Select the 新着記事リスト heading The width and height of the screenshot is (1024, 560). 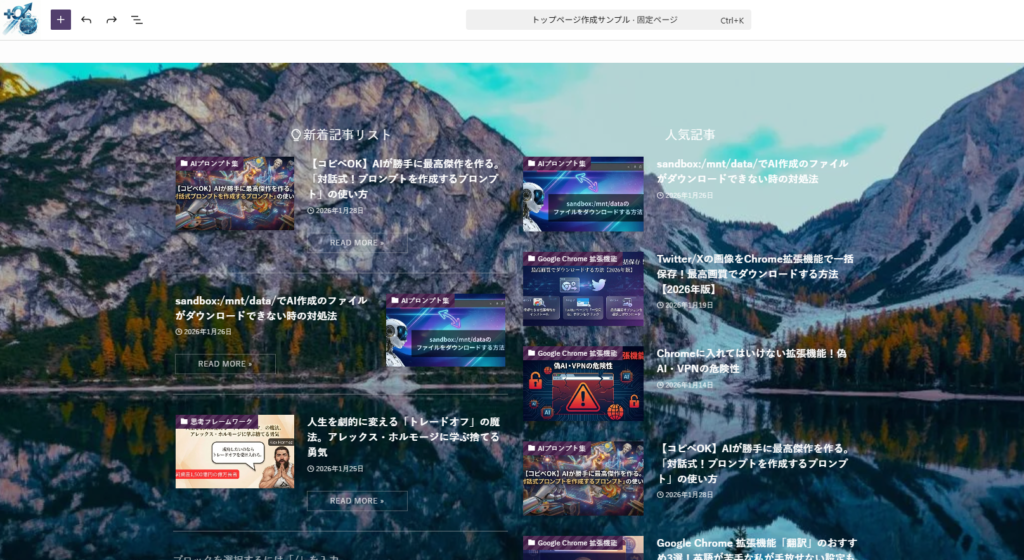(347, 134)
